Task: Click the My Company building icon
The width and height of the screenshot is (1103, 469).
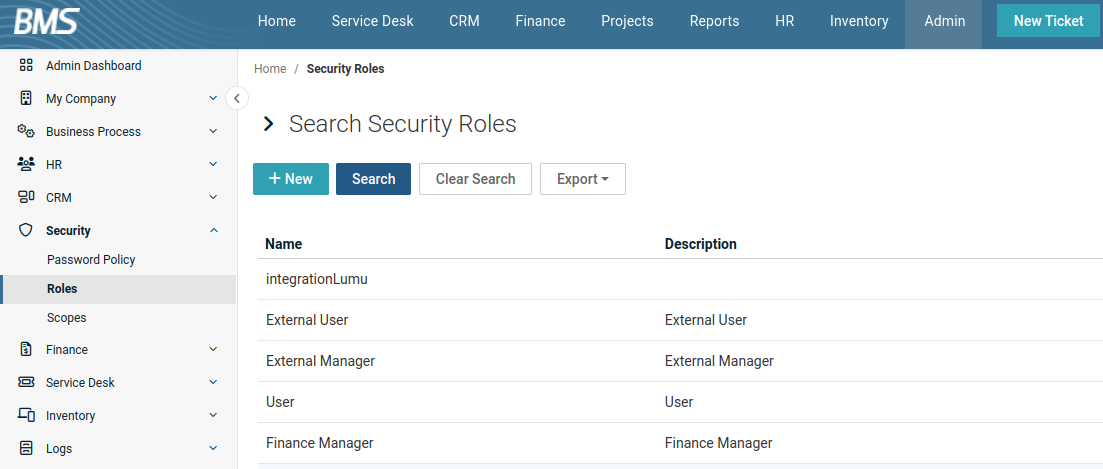Action: tap(27, 99)
